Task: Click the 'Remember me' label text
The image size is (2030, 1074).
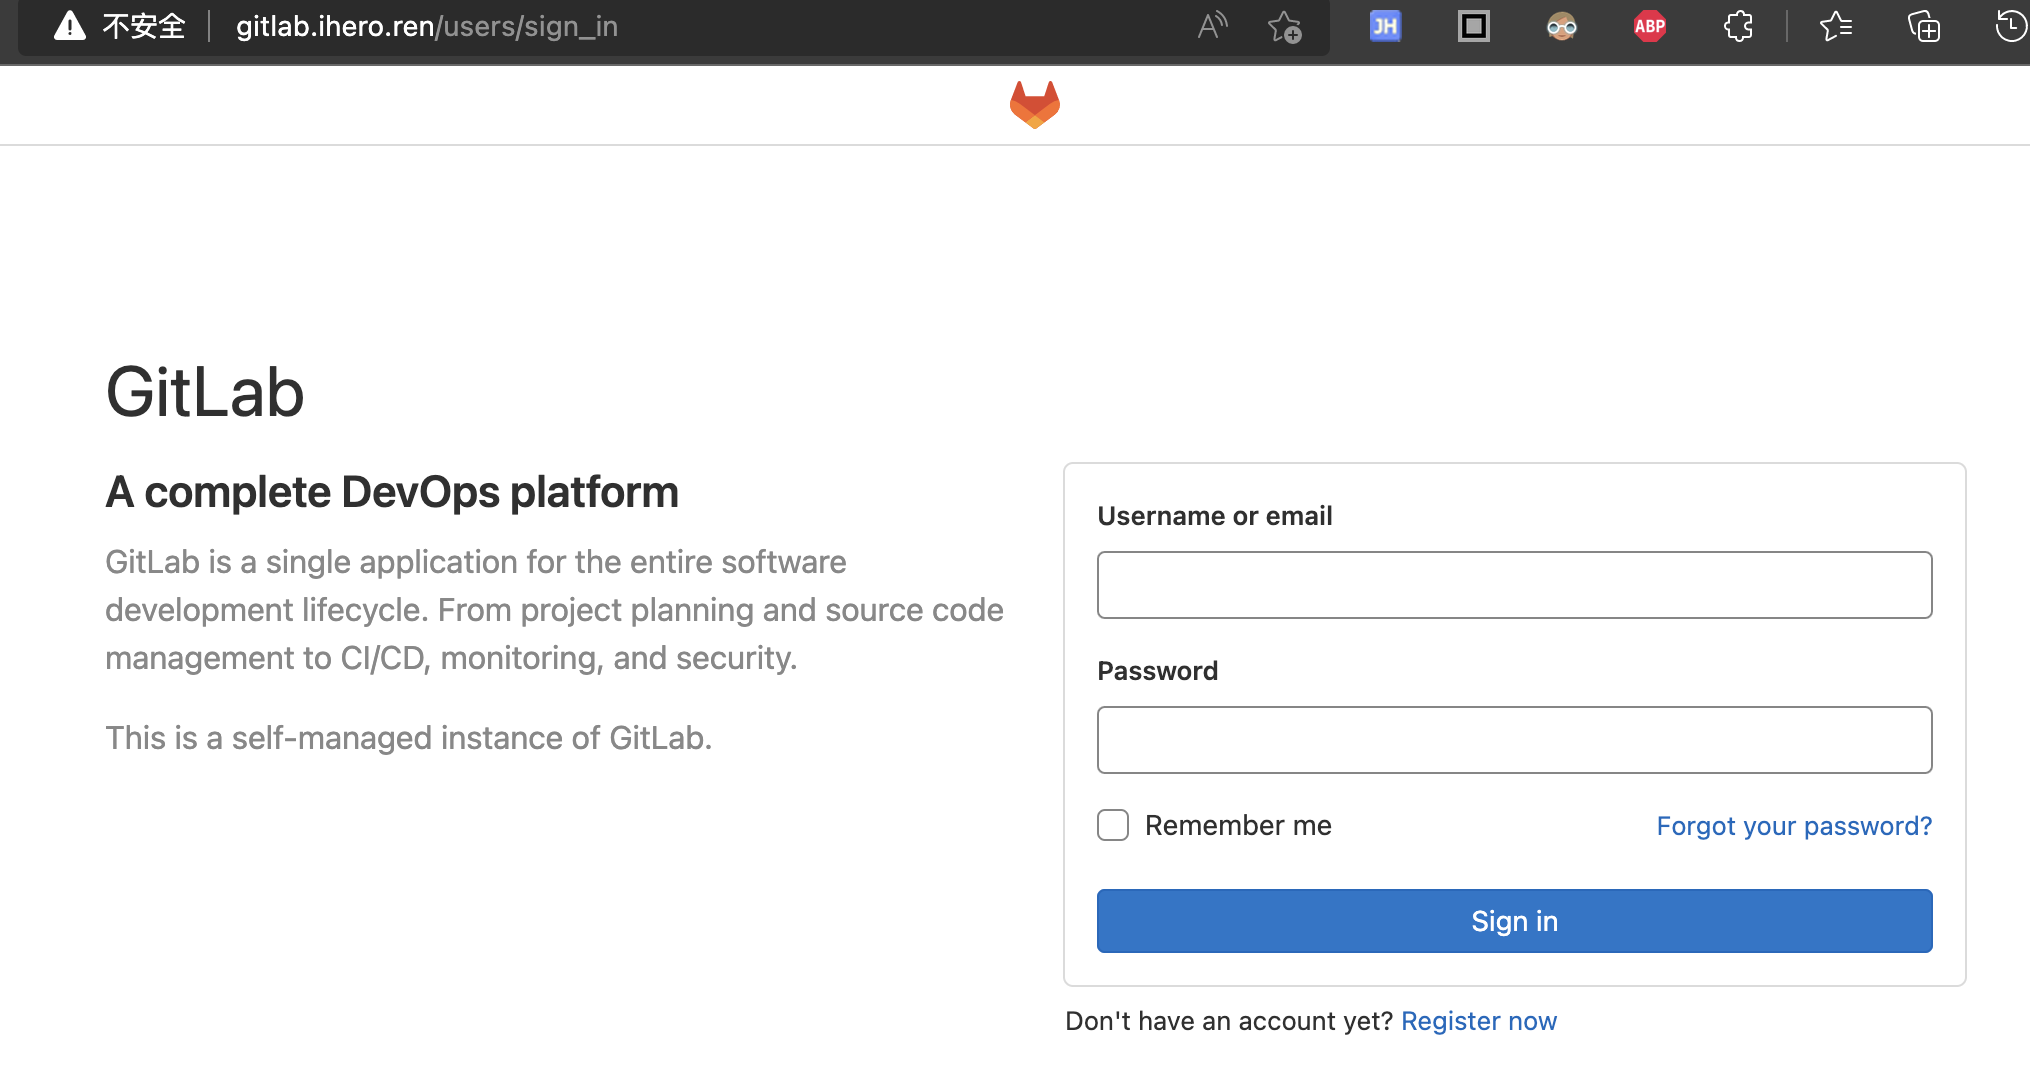Action: pyautogui.click(x=1238, y=826)
